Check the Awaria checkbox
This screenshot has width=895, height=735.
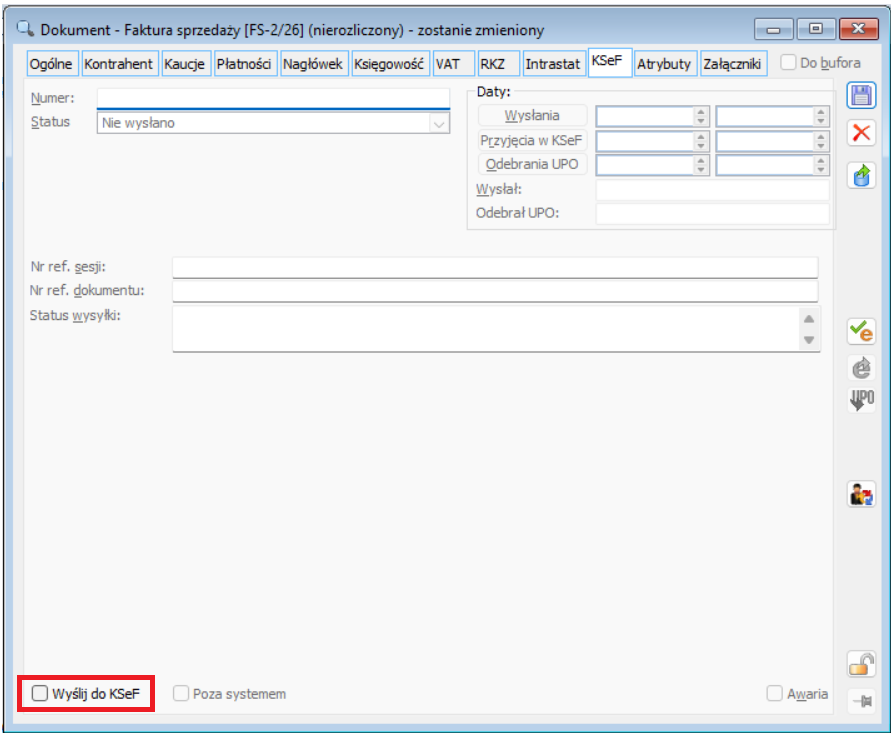[774, 693]
